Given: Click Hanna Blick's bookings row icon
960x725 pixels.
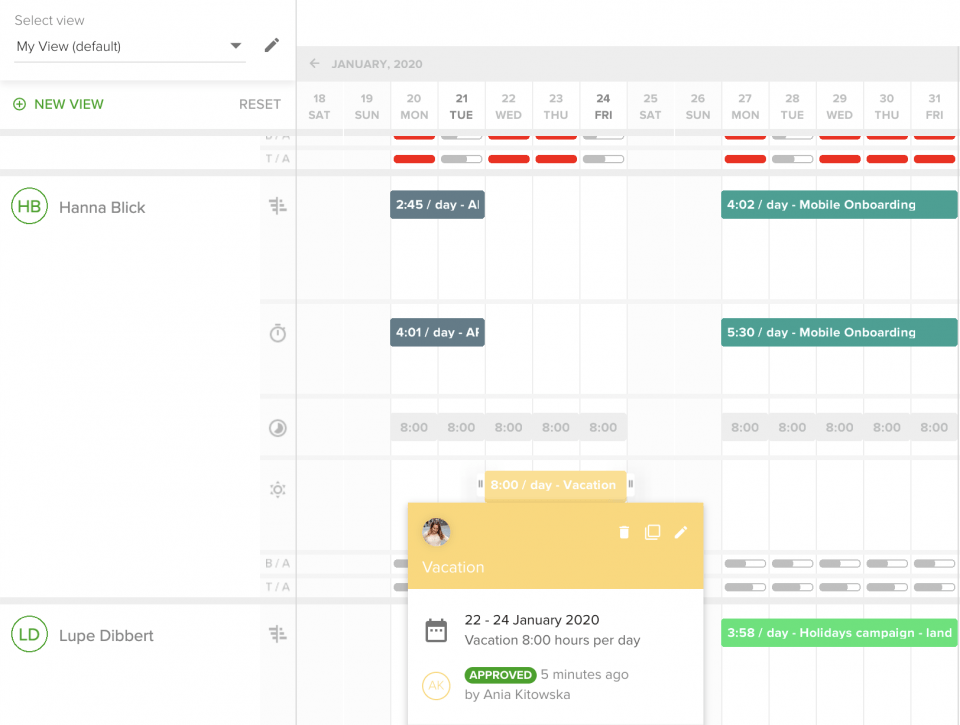Looking at the screenshot, I should point(278,206).
